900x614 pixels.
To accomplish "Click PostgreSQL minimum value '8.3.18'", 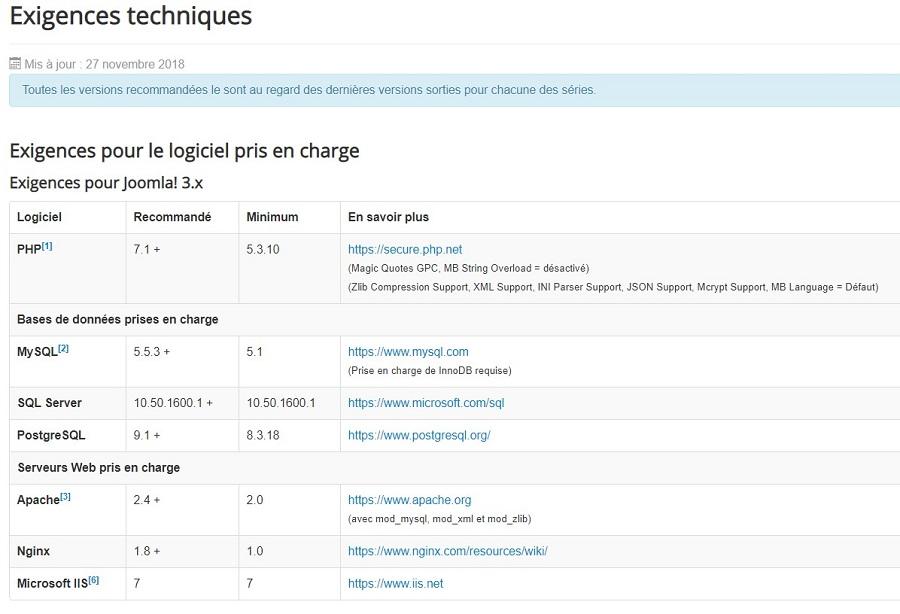I will [263, 435].
